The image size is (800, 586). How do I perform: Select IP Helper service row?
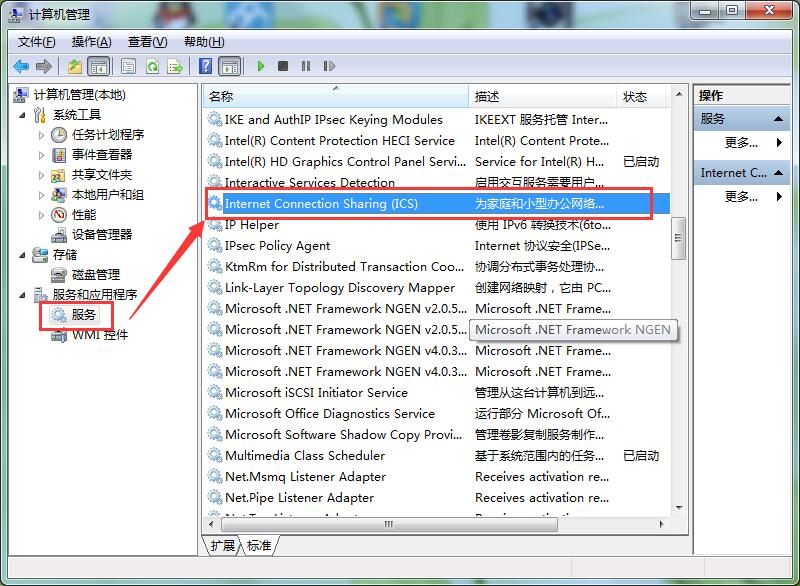437,225
